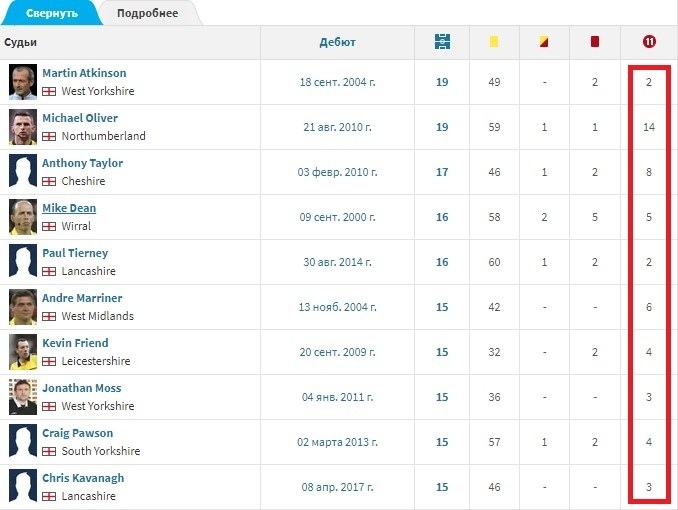
Task: Click the England flag beside West Midlands
Action: pyautogui.click(x=49, y=316)
